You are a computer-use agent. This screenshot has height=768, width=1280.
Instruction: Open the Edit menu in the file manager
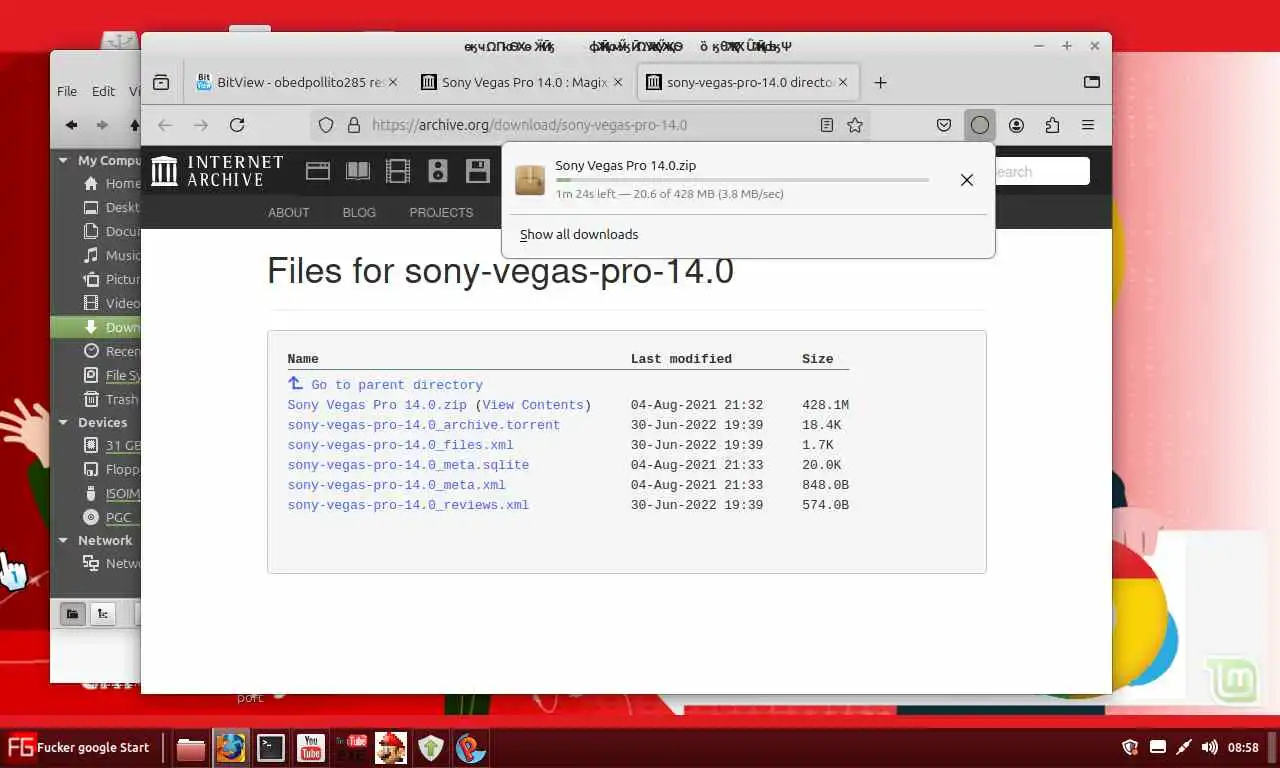click(103, 91)
